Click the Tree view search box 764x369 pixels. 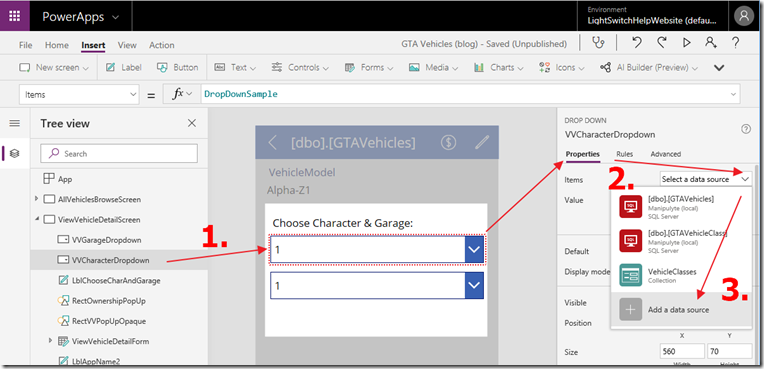(x=119, y=154)
